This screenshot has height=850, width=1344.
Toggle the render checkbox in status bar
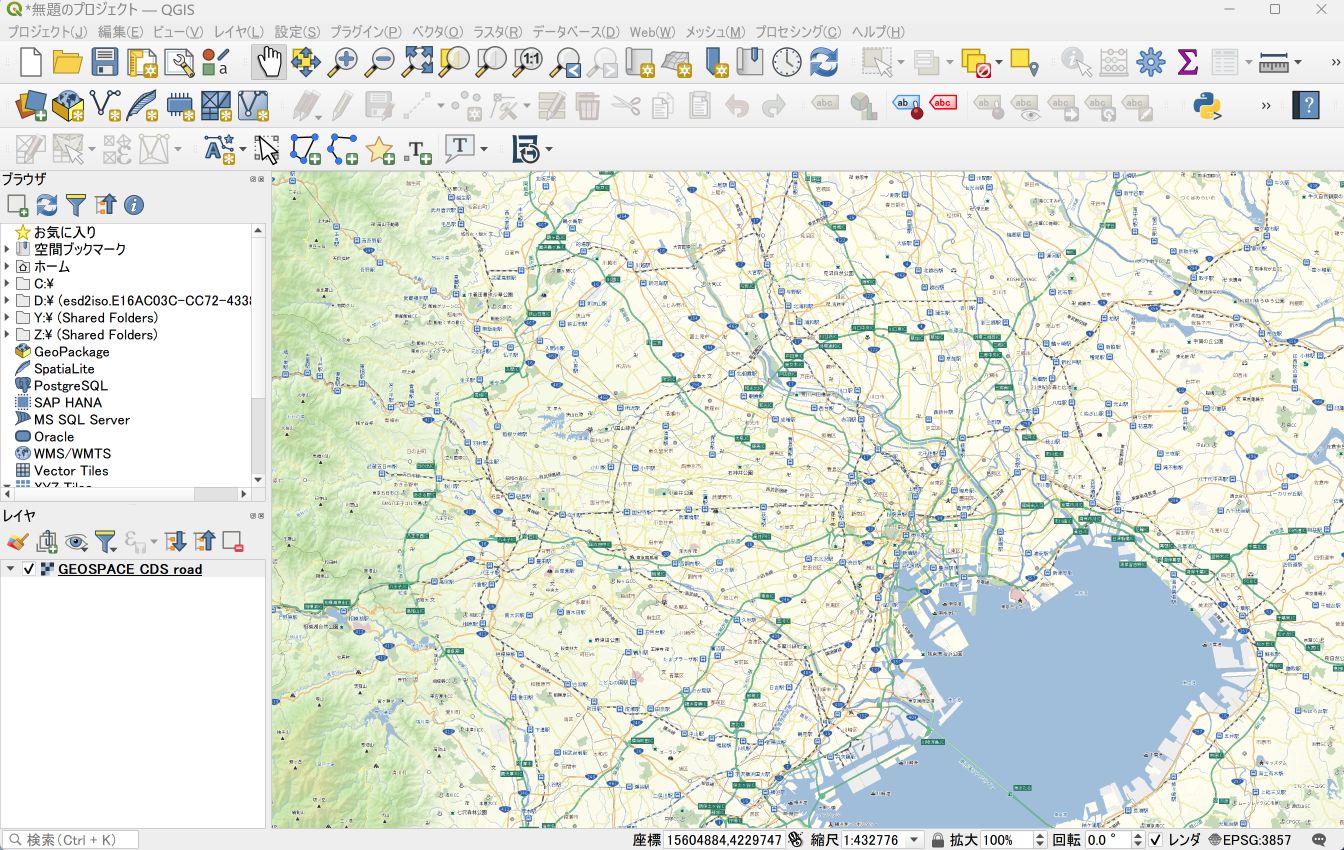coord(1155,840)
